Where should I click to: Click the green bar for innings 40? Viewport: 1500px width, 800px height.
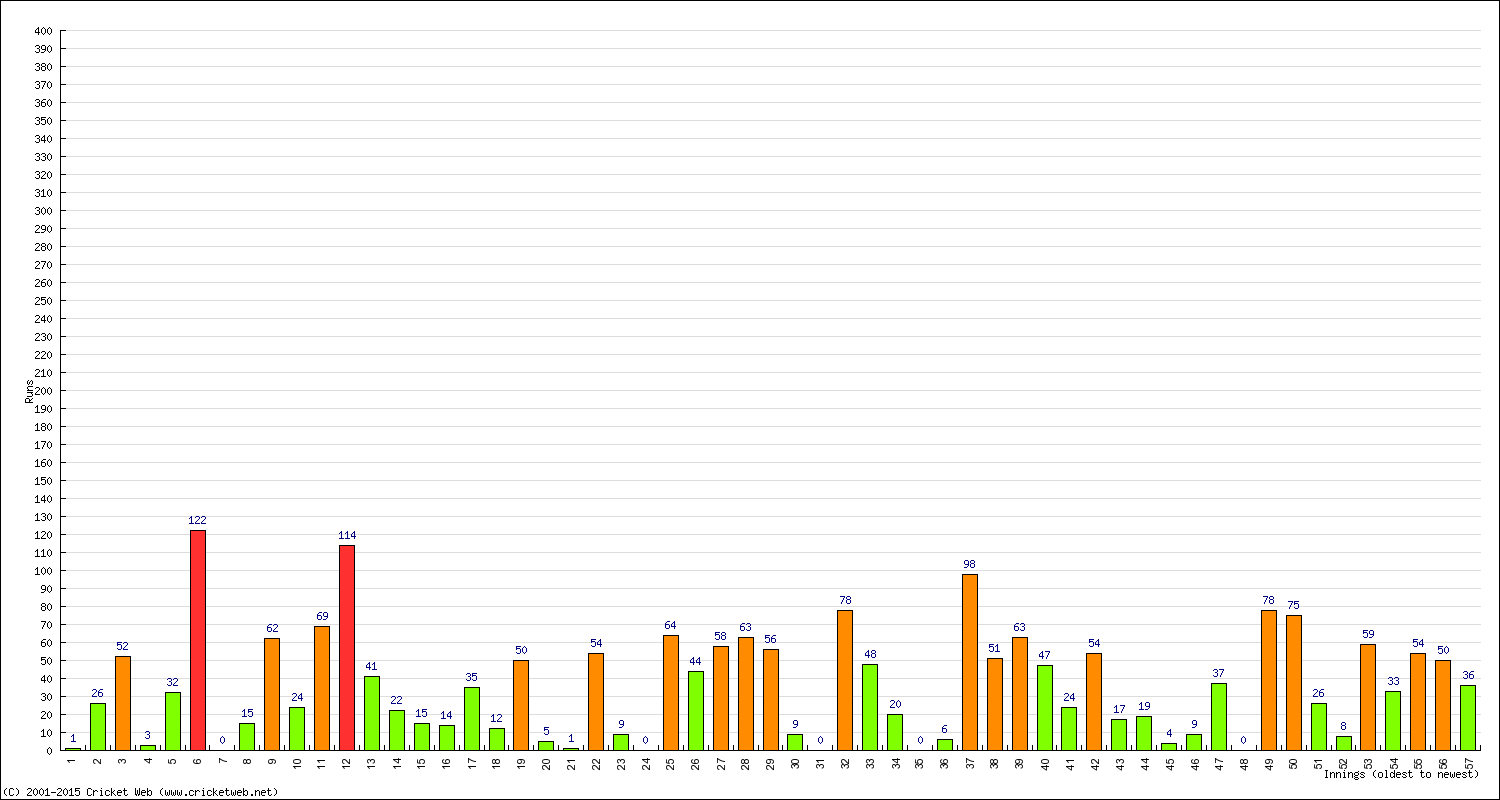click(1045, 708)
